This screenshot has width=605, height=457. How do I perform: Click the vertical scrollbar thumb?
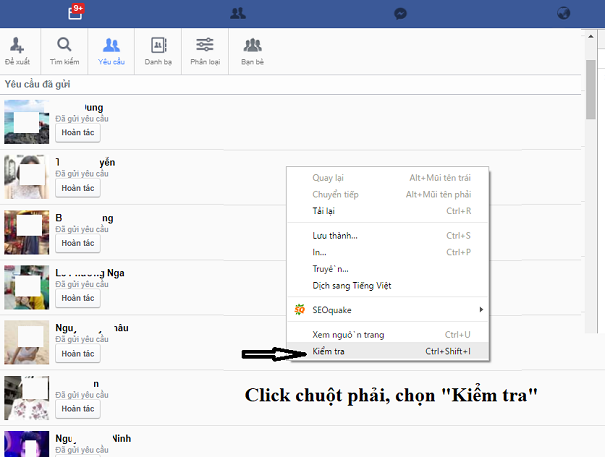pyautogui.click(x=591, y=89)
